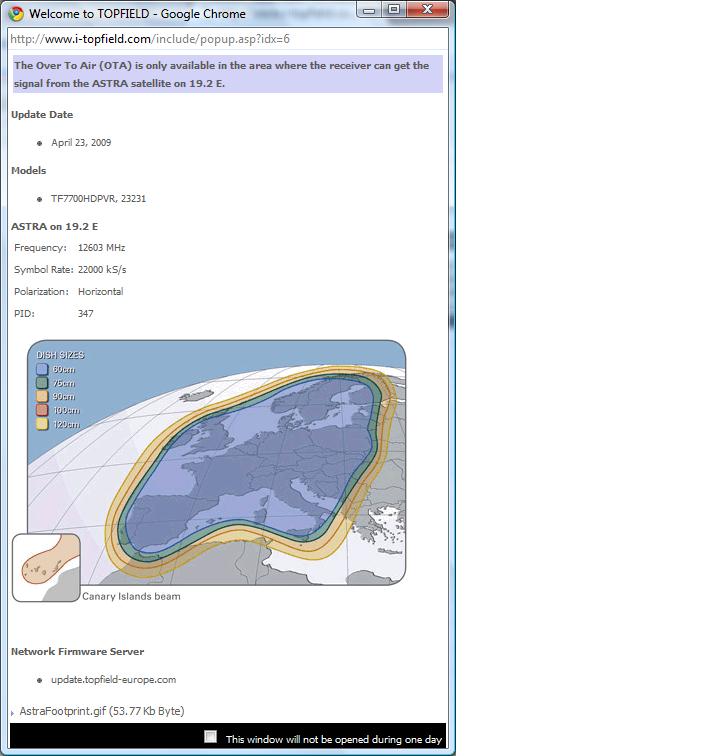
Task: Click the 120cm yellow dish size swatch
Action: (x=42, y=424)
